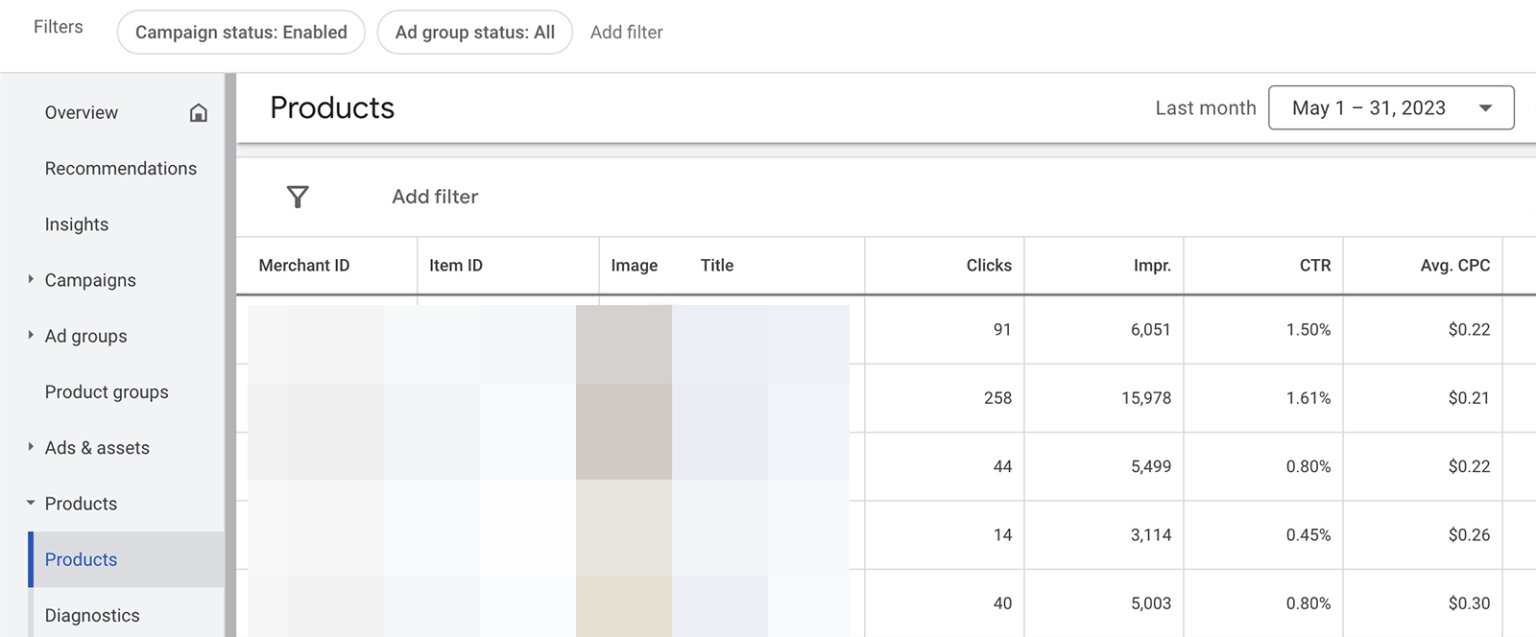The height and width of the screenshot is (637, 1536).
Task: Open Insights in the sidebar
Action: click(77, 224)
